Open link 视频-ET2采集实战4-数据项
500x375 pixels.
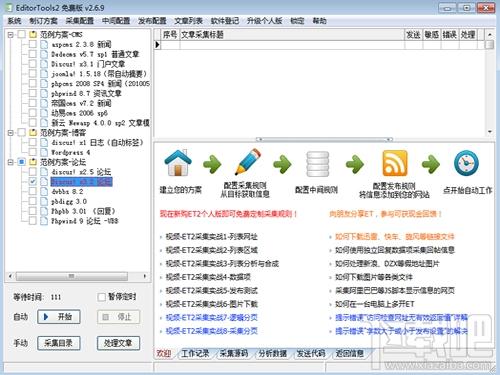click(208, 277)
